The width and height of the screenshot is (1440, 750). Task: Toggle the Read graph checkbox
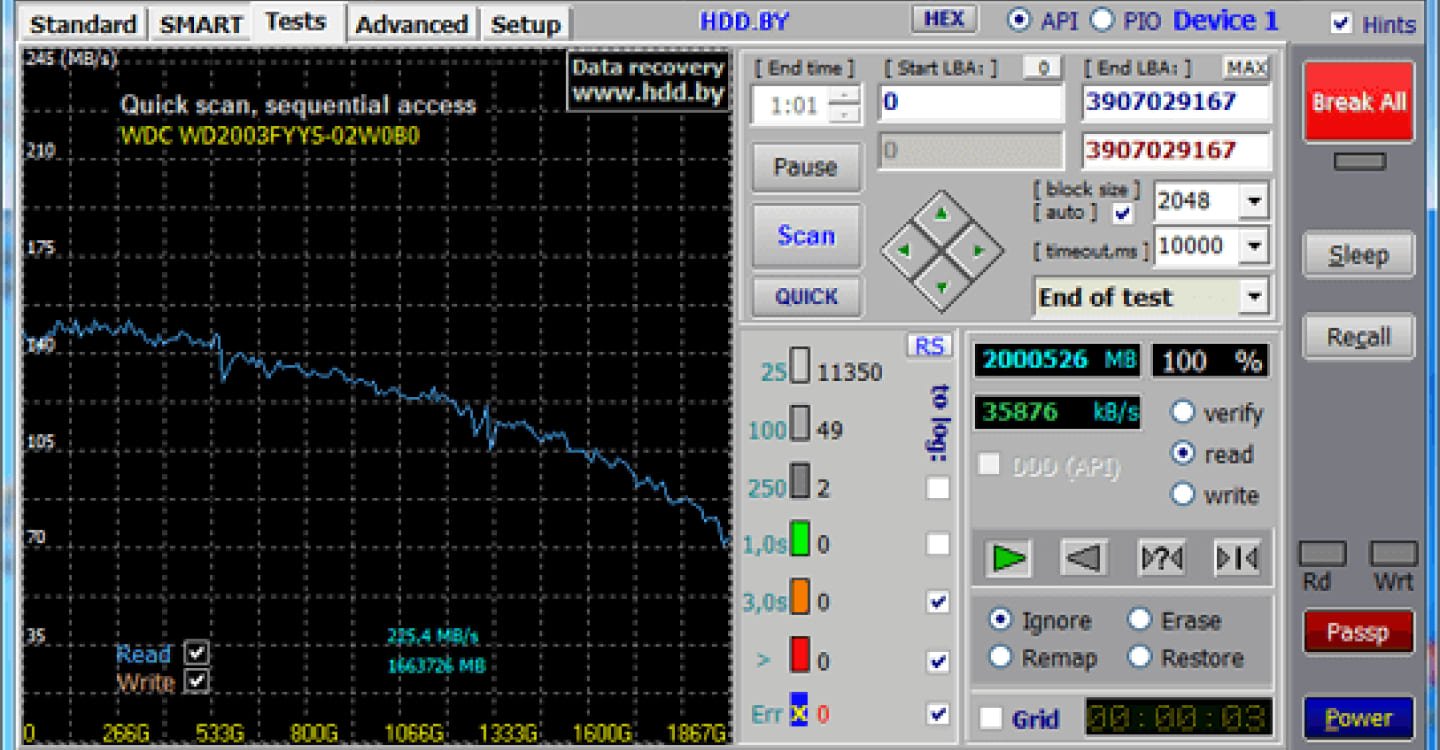(197, 653)
